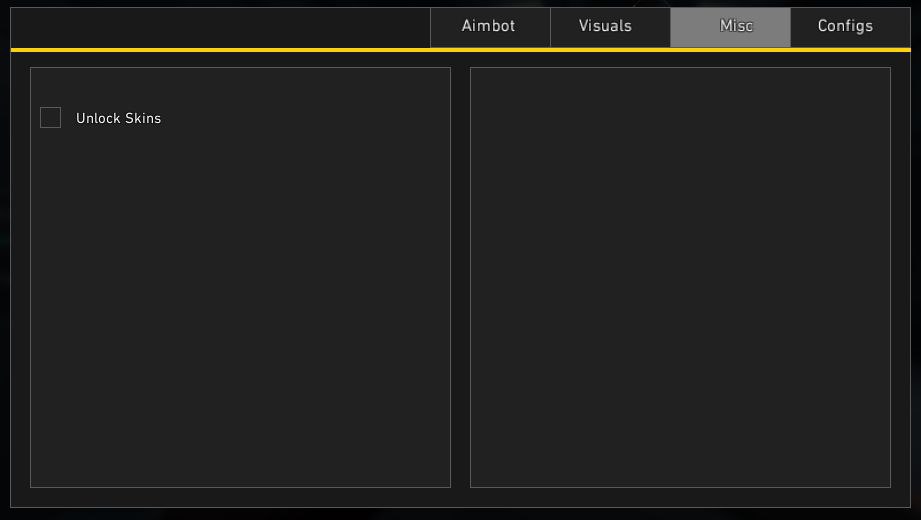Click the highlighted Misc tab header
Viewport: 921px width, 520px height.
tap(731, 26)
